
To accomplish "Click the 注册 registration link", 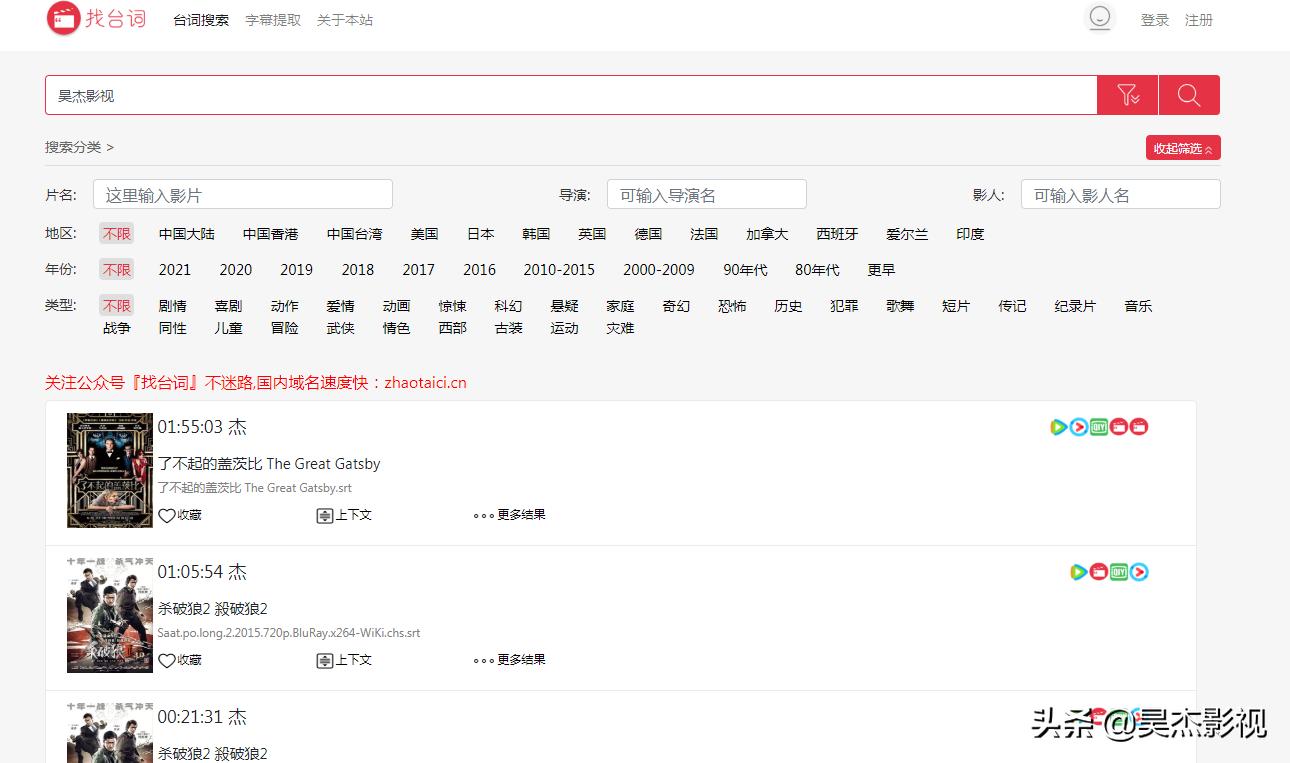I will pyautogui.click(x=1198, y=19).
